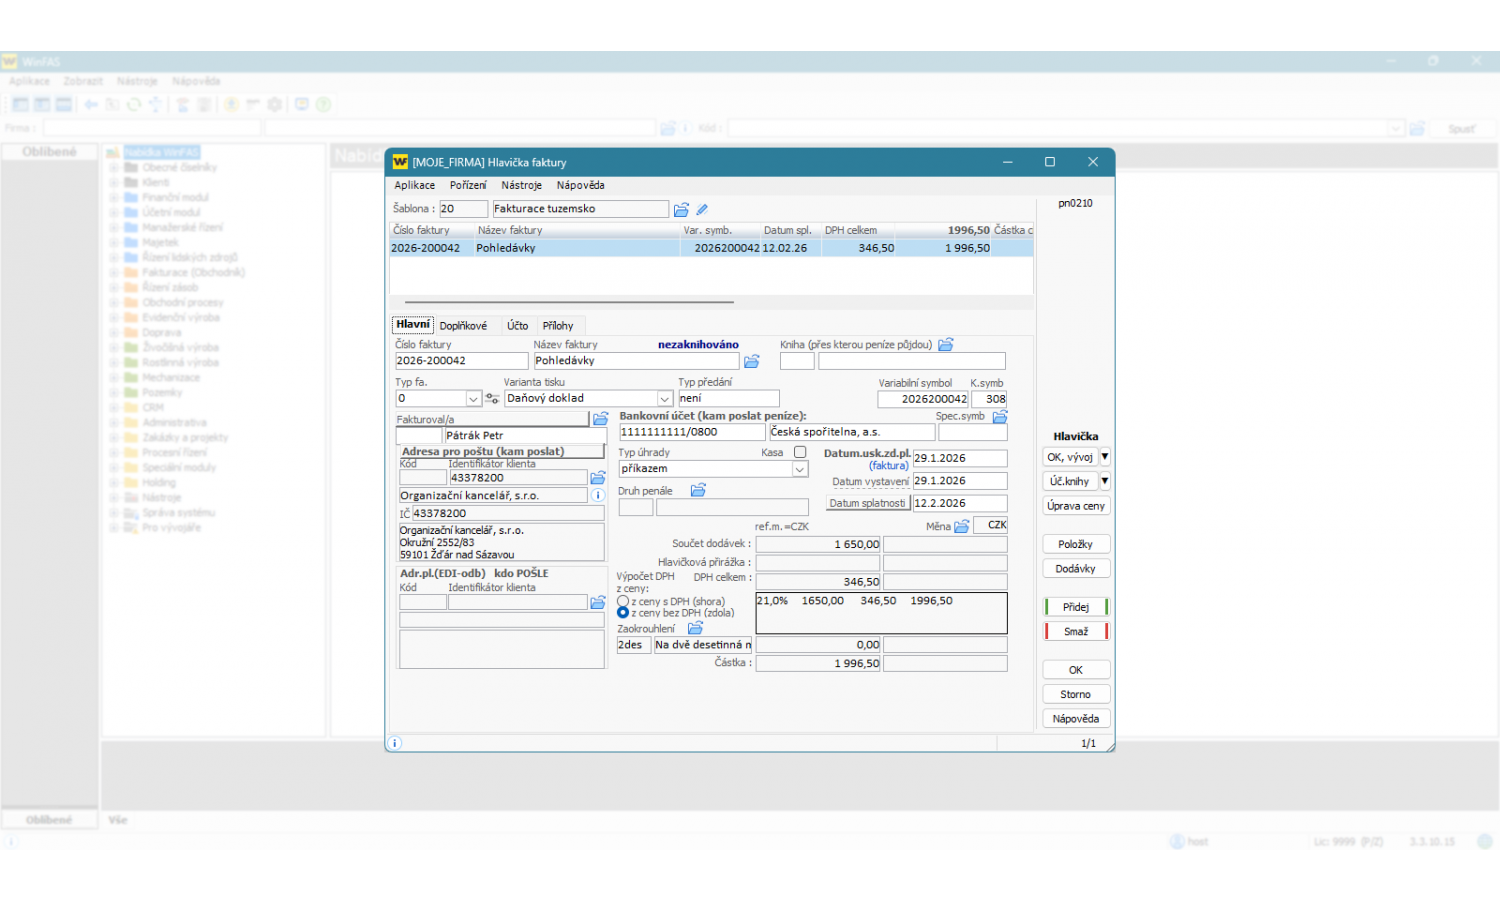Open Druh penále folder lookup
This screenshot has width=1500, height=900.
(x=698, y=490)
